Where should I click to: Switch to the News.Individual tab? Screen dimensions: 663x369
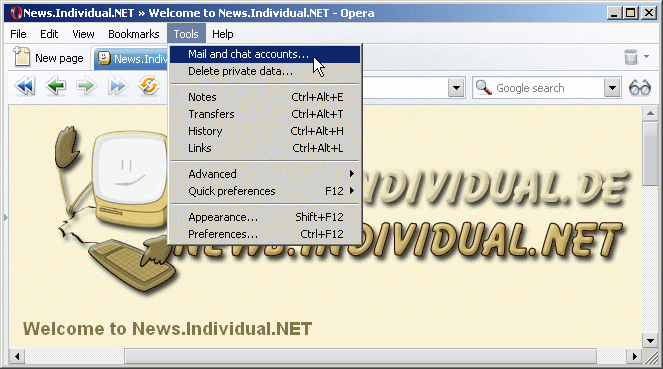132,58
